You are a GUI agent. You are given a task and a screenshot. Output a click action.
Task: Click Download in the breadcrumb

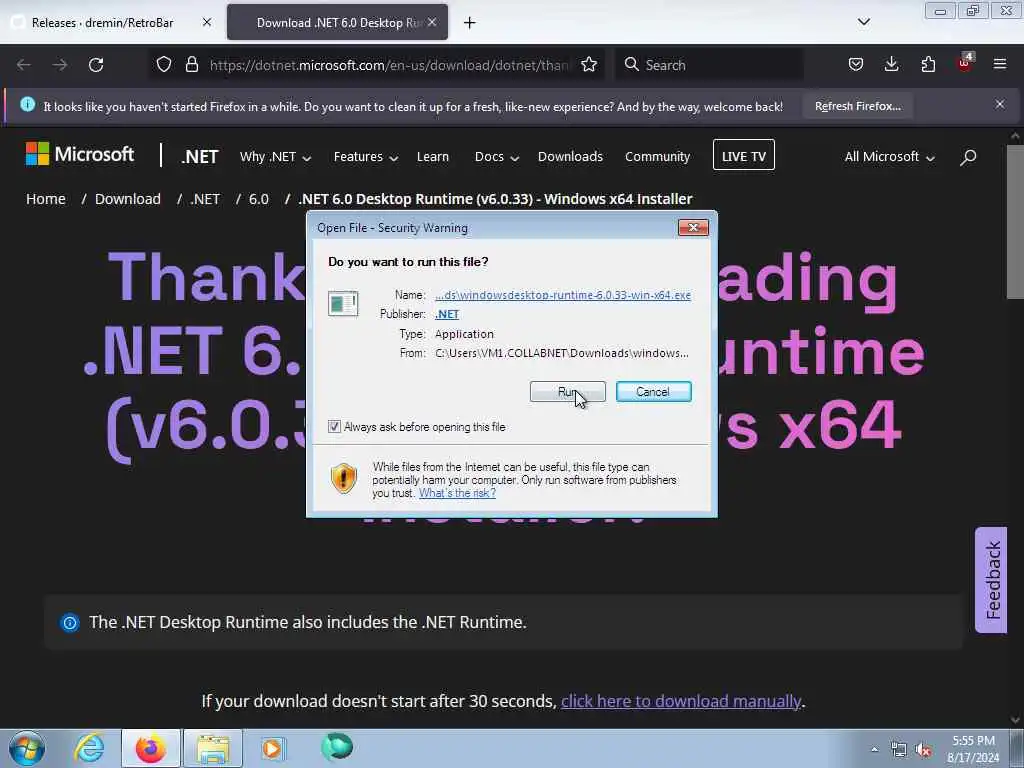128,199
